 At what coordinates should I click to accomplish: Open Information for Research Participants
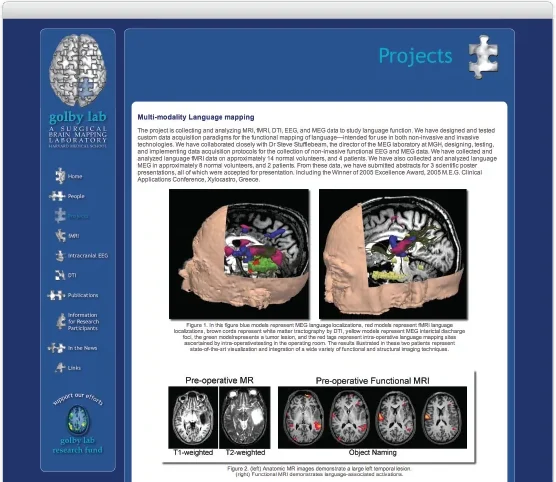(x=83, y=322)
